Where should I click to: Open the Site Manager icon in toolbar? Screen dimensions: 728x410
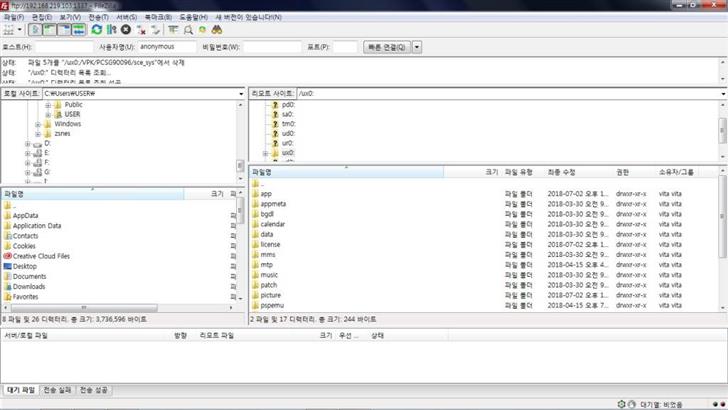pos(10,30)
